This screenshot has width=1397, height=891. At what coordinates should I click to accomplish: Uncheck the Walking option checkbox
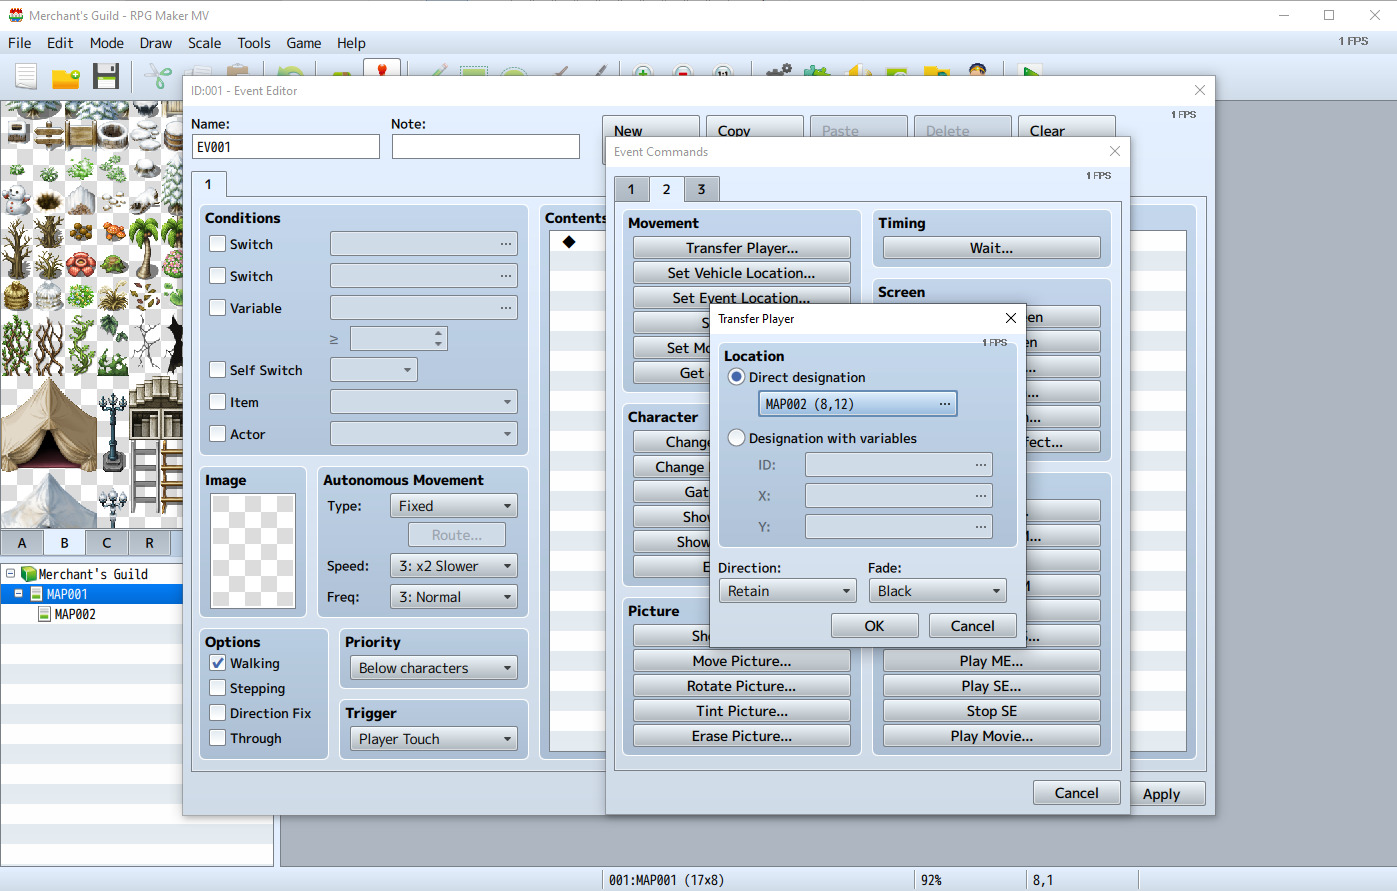tap(217, 663)
